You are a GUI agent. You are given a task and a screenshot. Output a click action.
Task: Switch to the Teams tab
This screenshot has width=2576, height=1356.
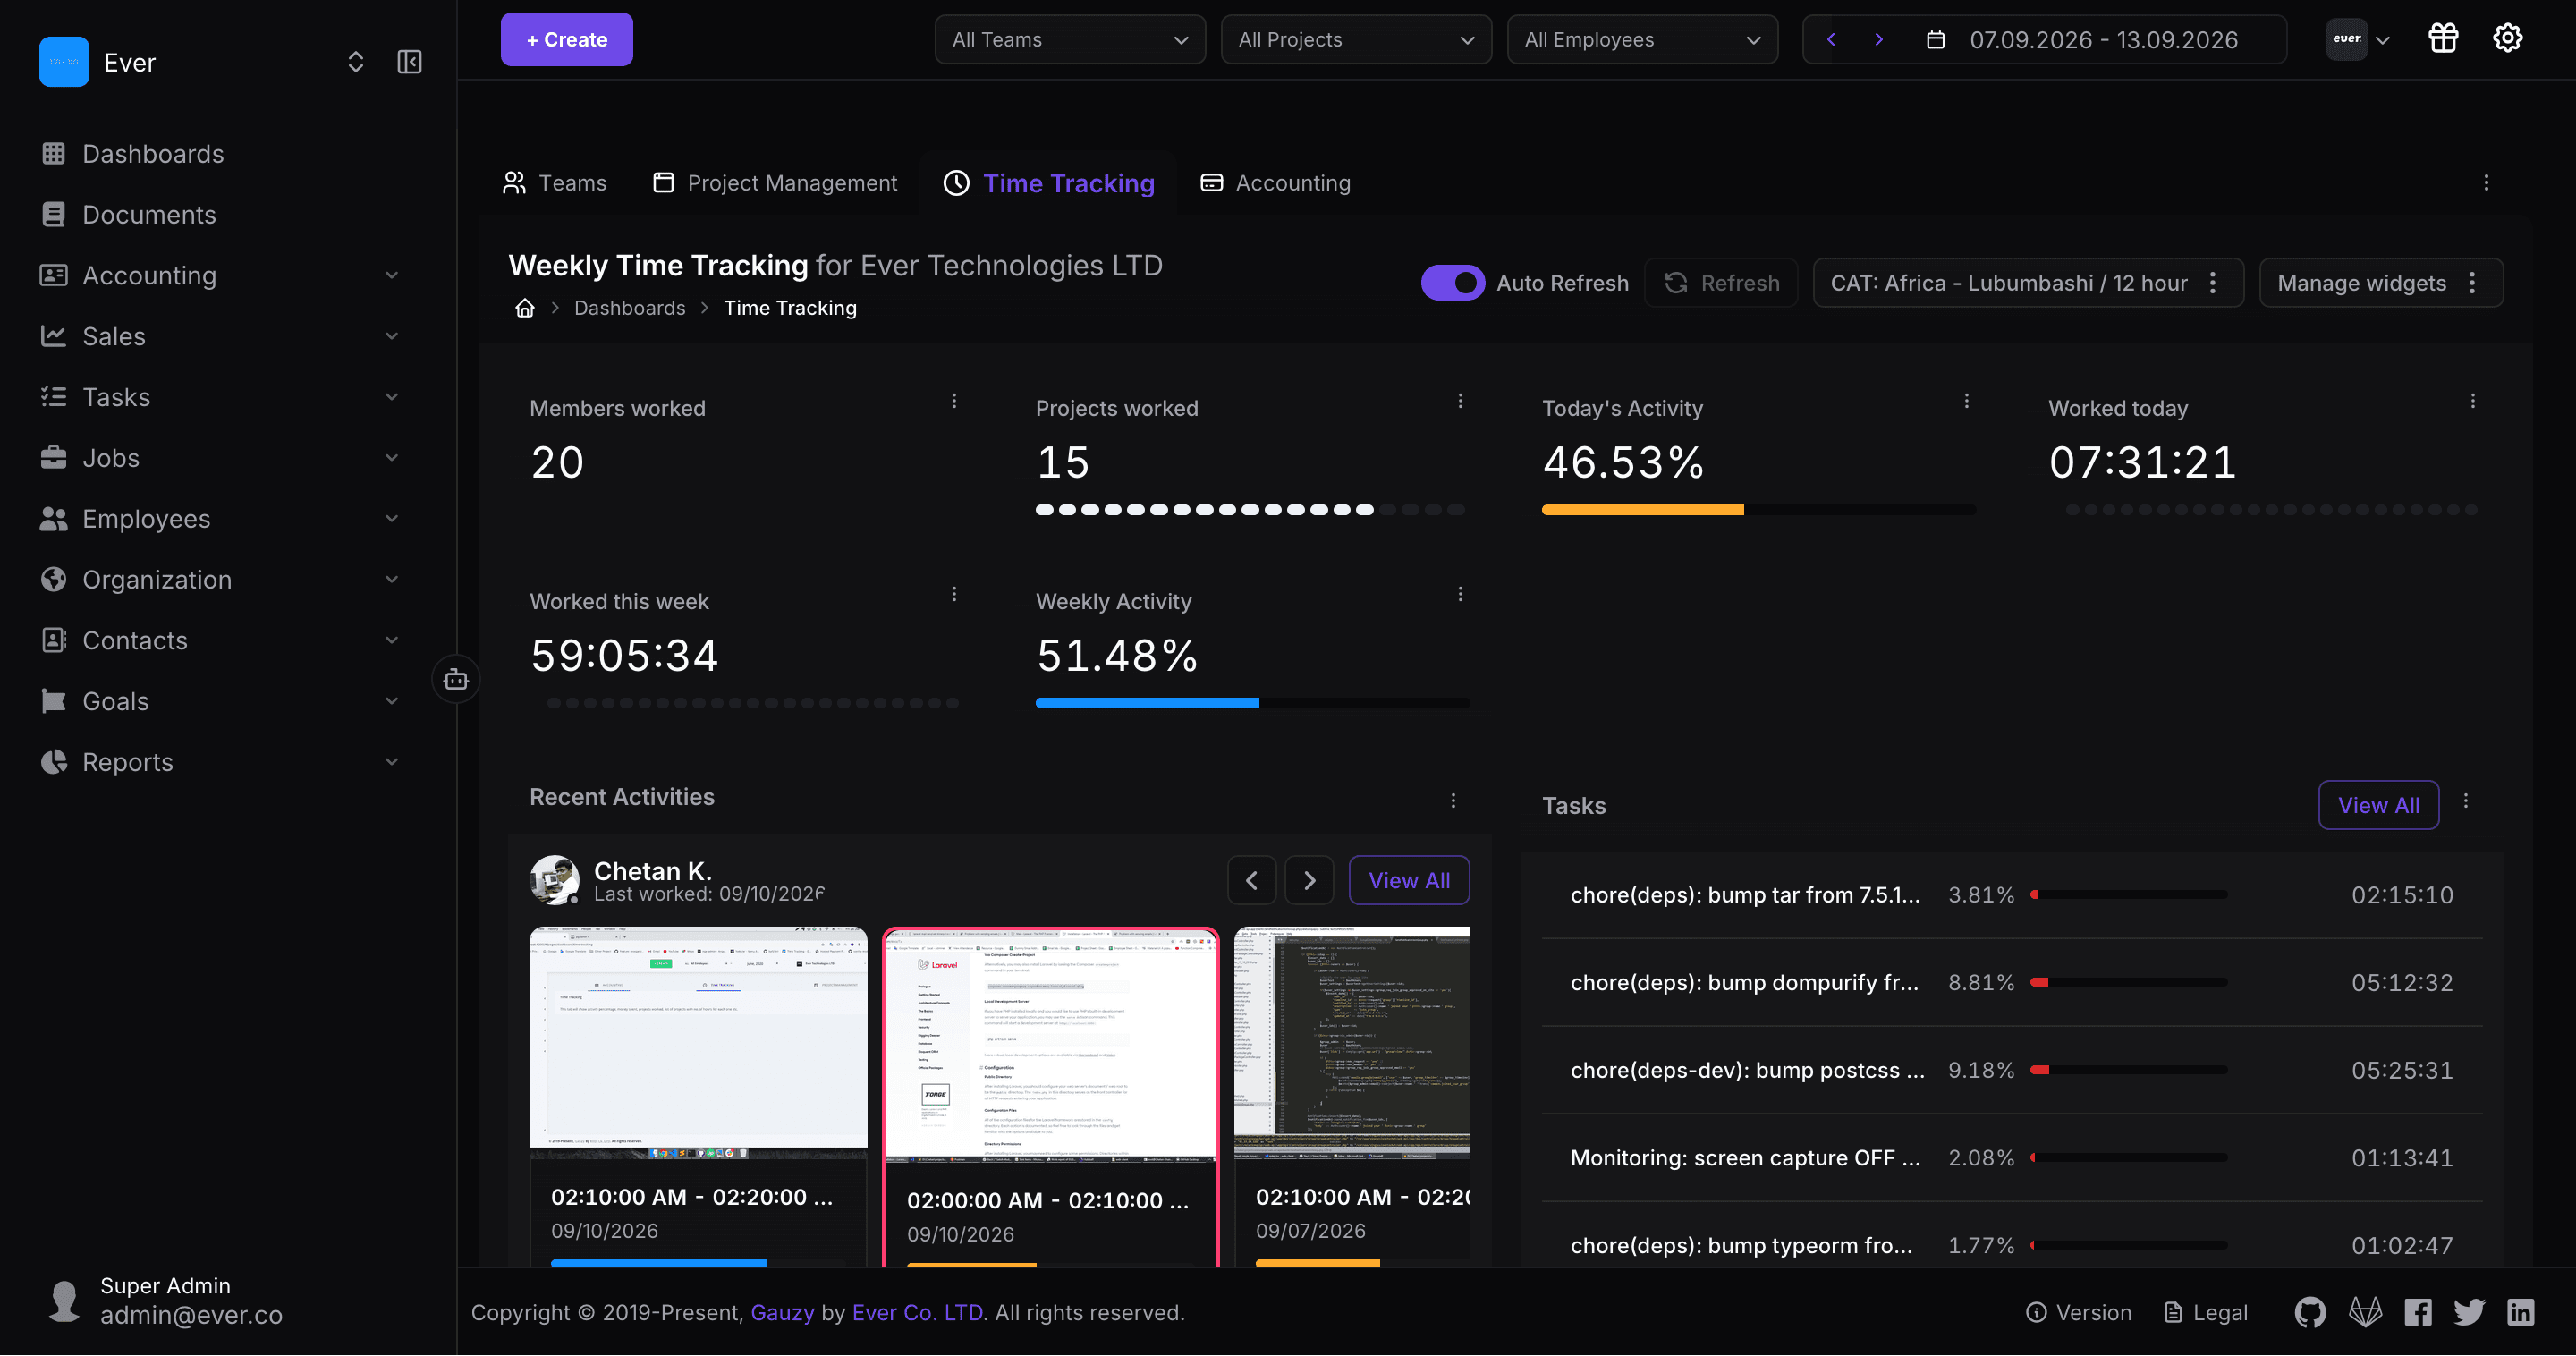pos(555,183)
